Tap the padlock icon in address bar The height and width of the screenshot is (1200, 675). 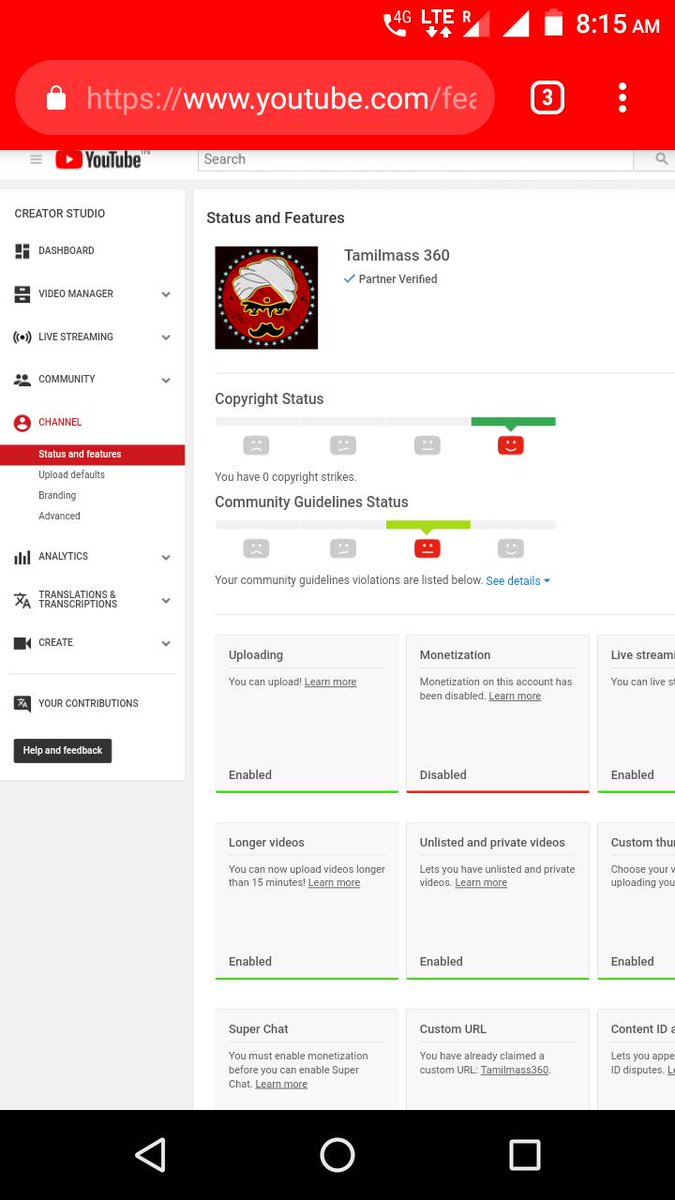click(56, 98)
